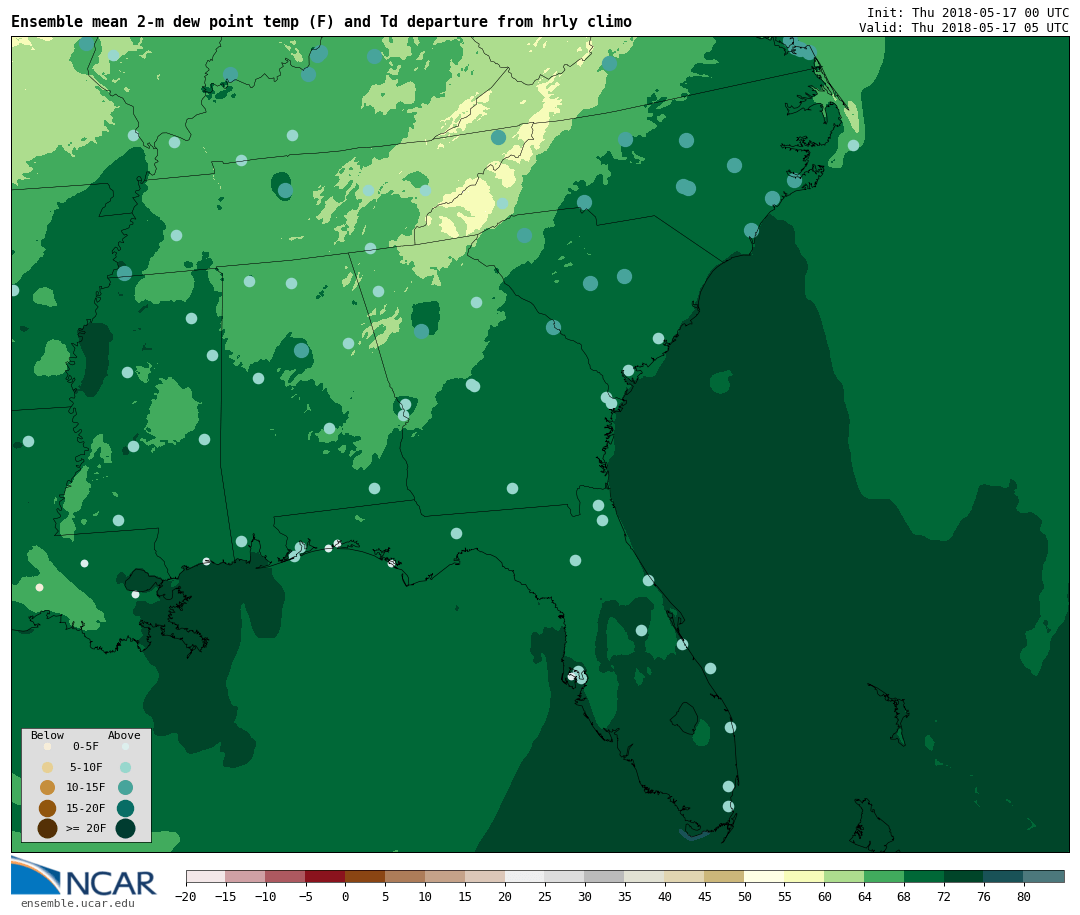Click the colorbar tick label '64'
Screen dimensions: 1080x915
pyautogui.click(x=864, y=896)
